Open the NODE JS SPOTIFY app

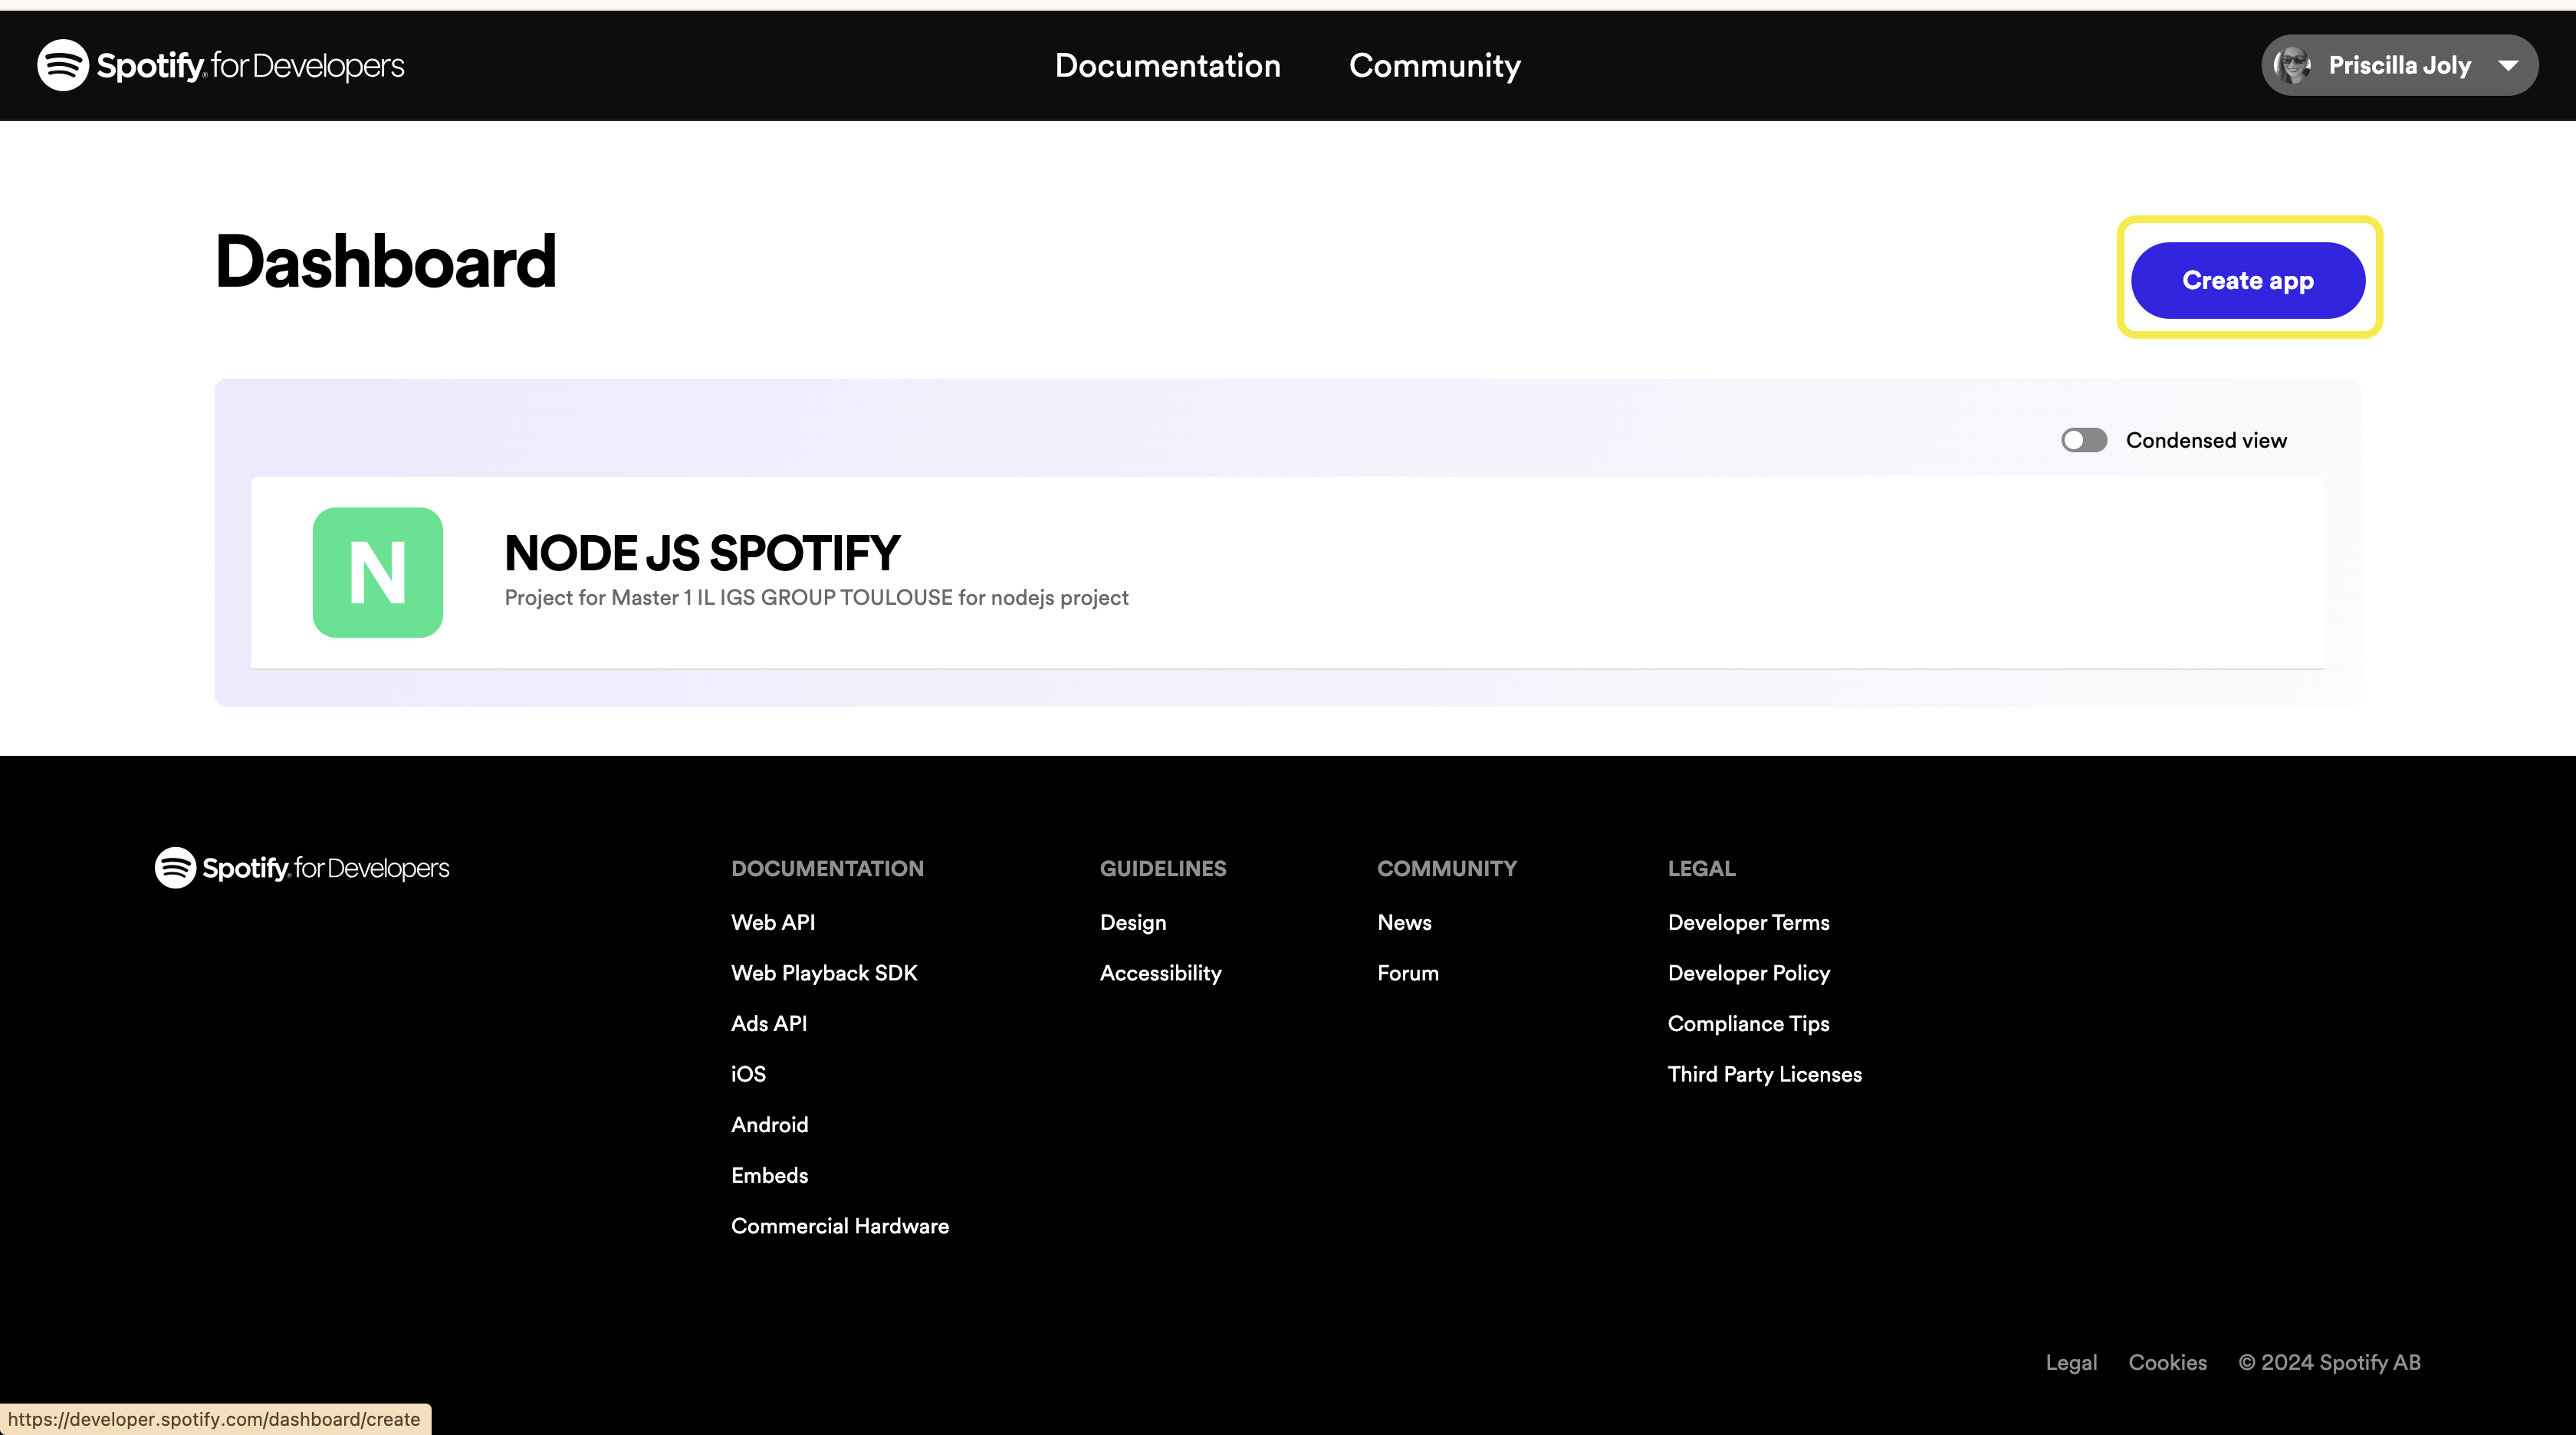pos(702,553)
